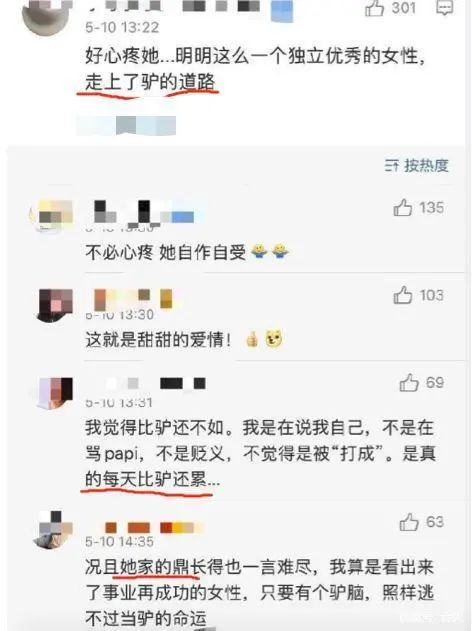Open replies via comment bubble icon
Image resolution: width=472 pixels, height=631 pixels.
pyautogui.click(x=445, y=8)
